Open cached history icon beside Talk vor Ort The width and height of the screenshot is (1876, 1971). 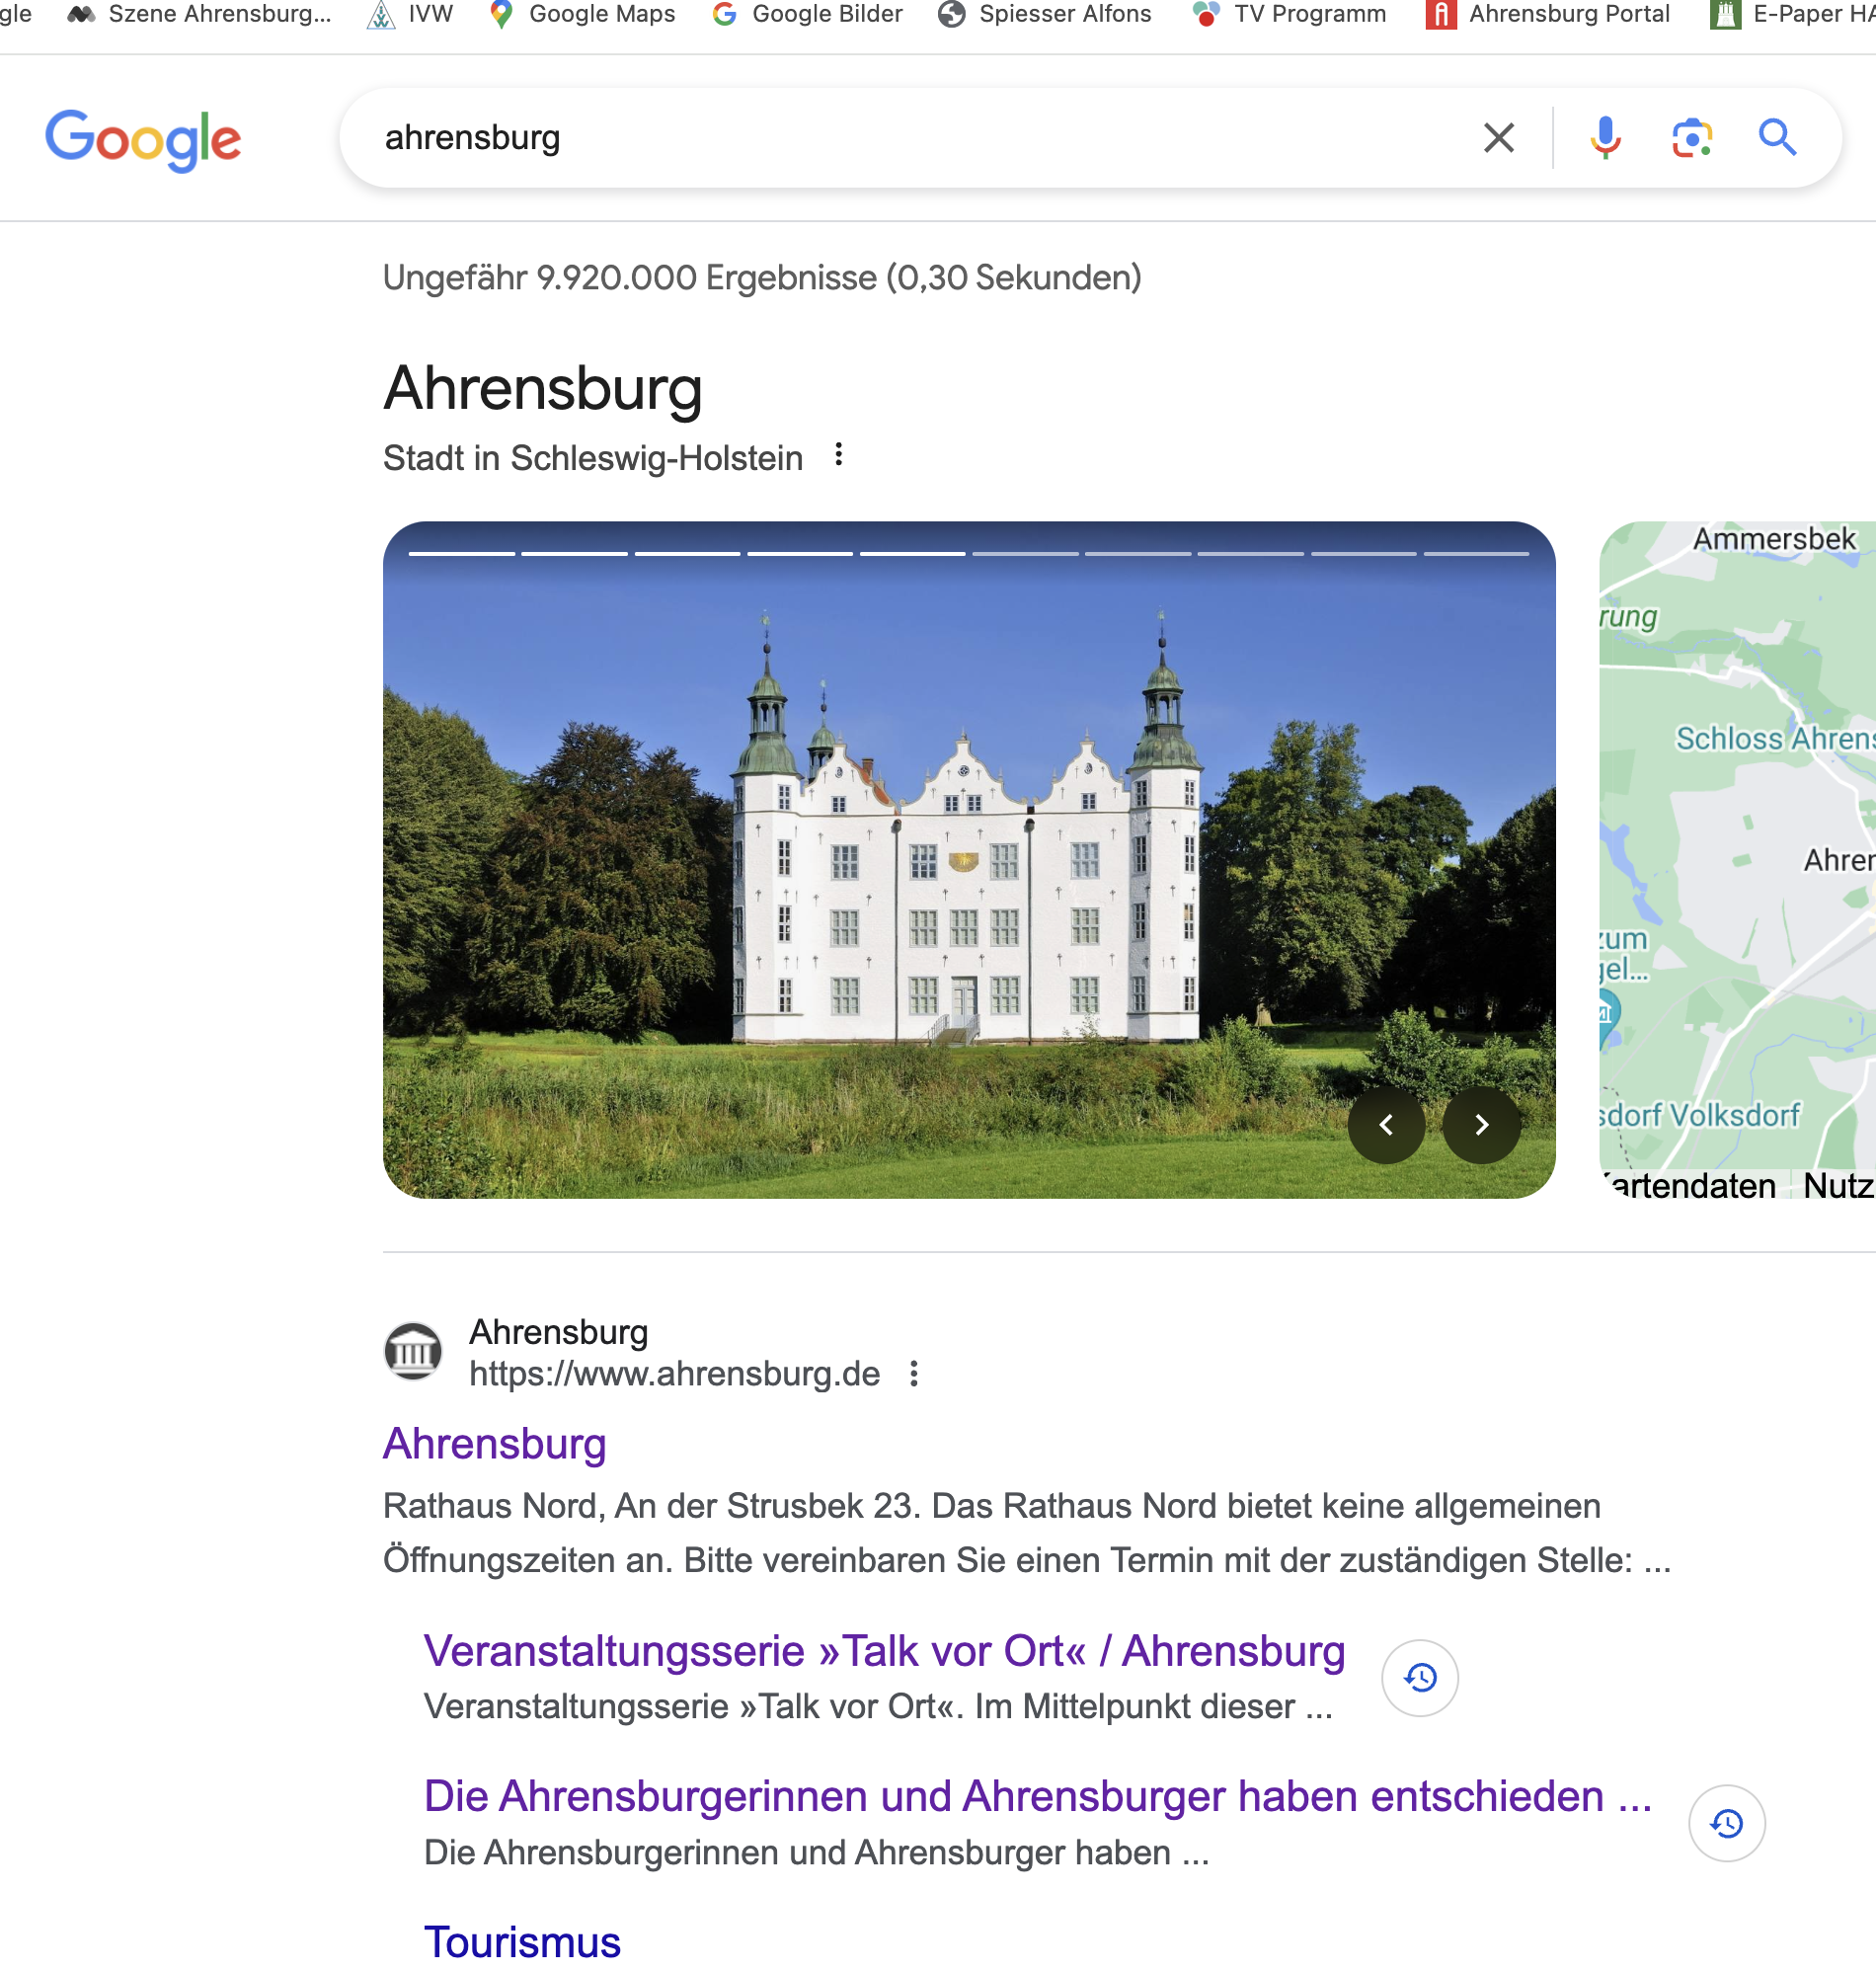(x=1419, y=1677)
